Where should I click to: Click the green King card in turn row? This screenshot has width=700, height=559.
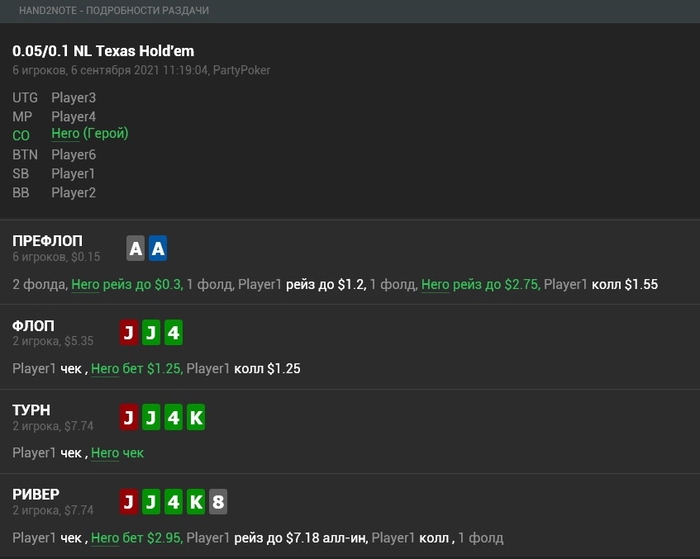point(196,418)
